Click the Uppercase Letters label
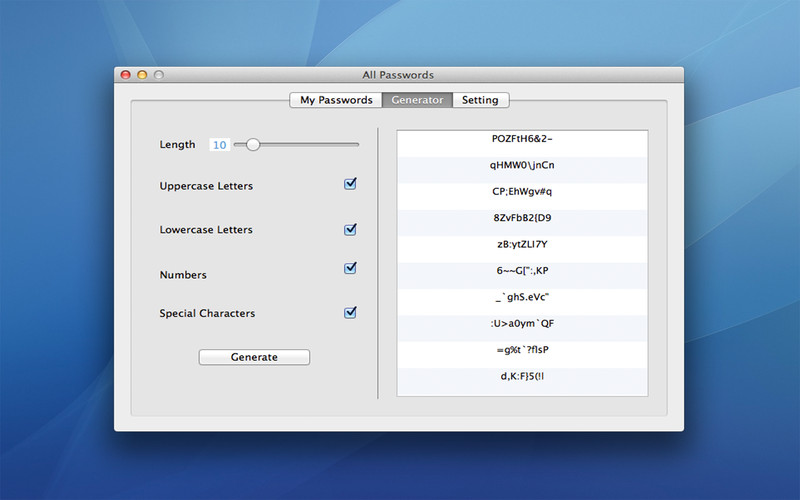800x500 pixels. click(206, 186)
